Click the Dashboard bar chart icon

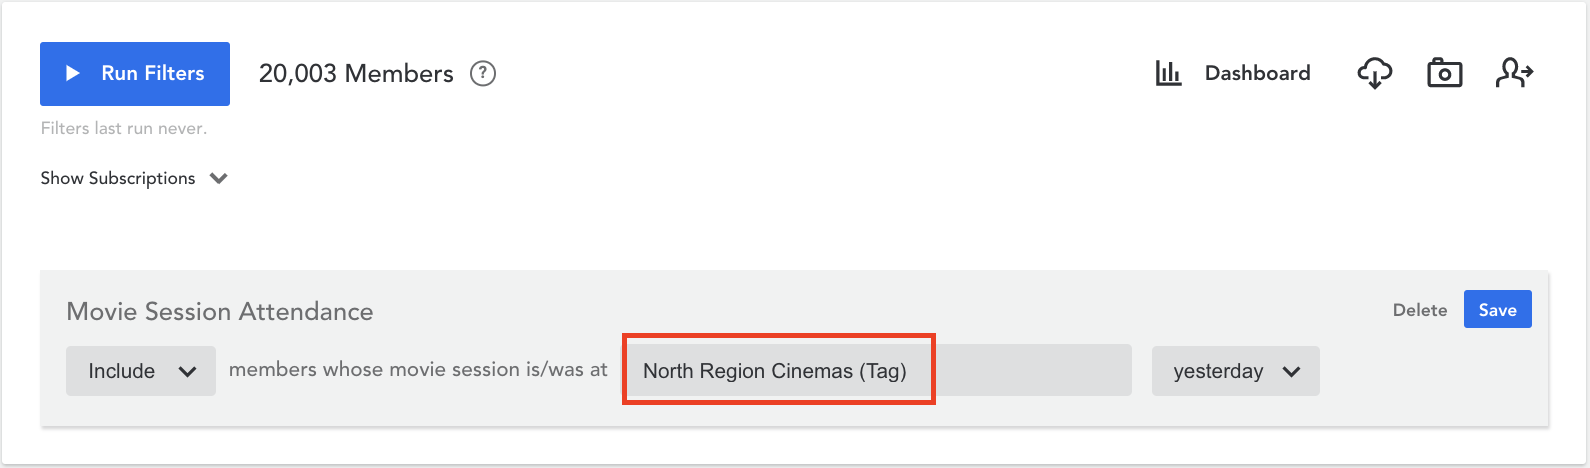(1168, 73)
